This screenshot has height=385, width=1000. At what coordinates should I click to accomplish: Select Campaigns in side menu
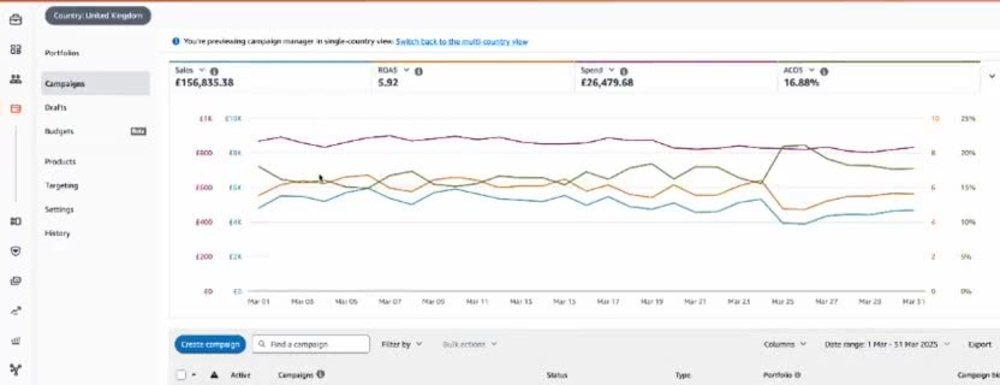point(96,84)
